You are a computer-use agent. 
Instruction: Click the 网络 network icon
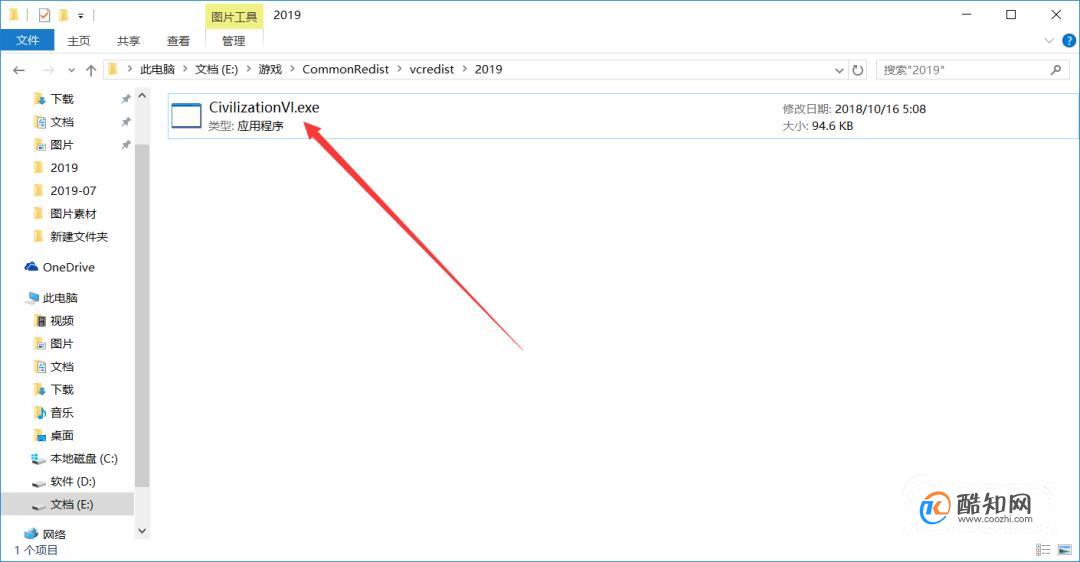tap(31, 534)
